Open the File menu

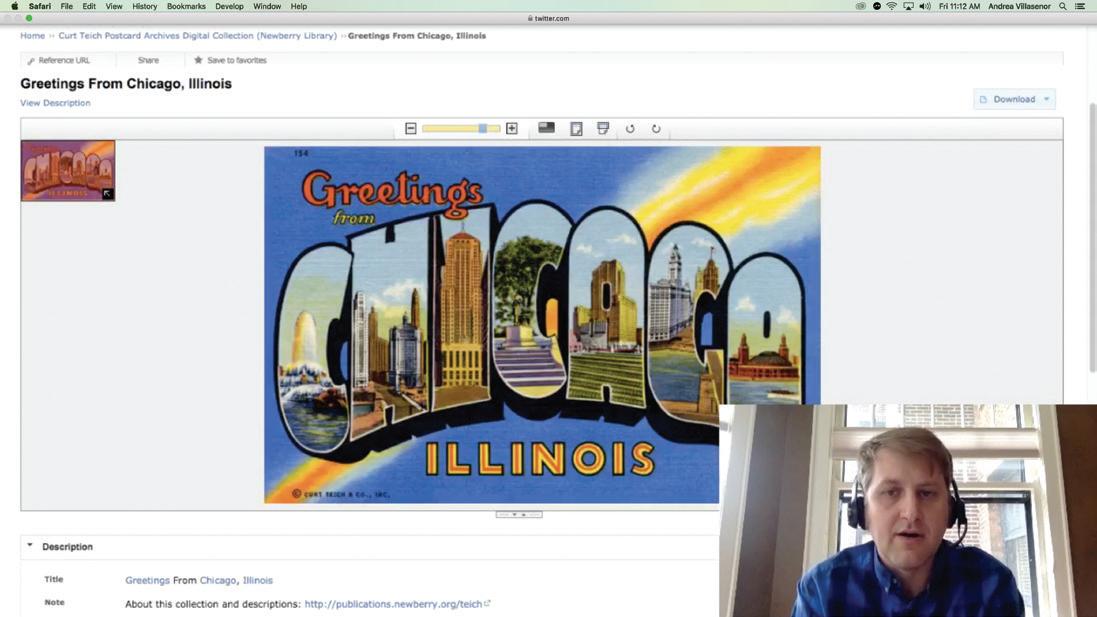pyautogui.click(x=66, y=6)
